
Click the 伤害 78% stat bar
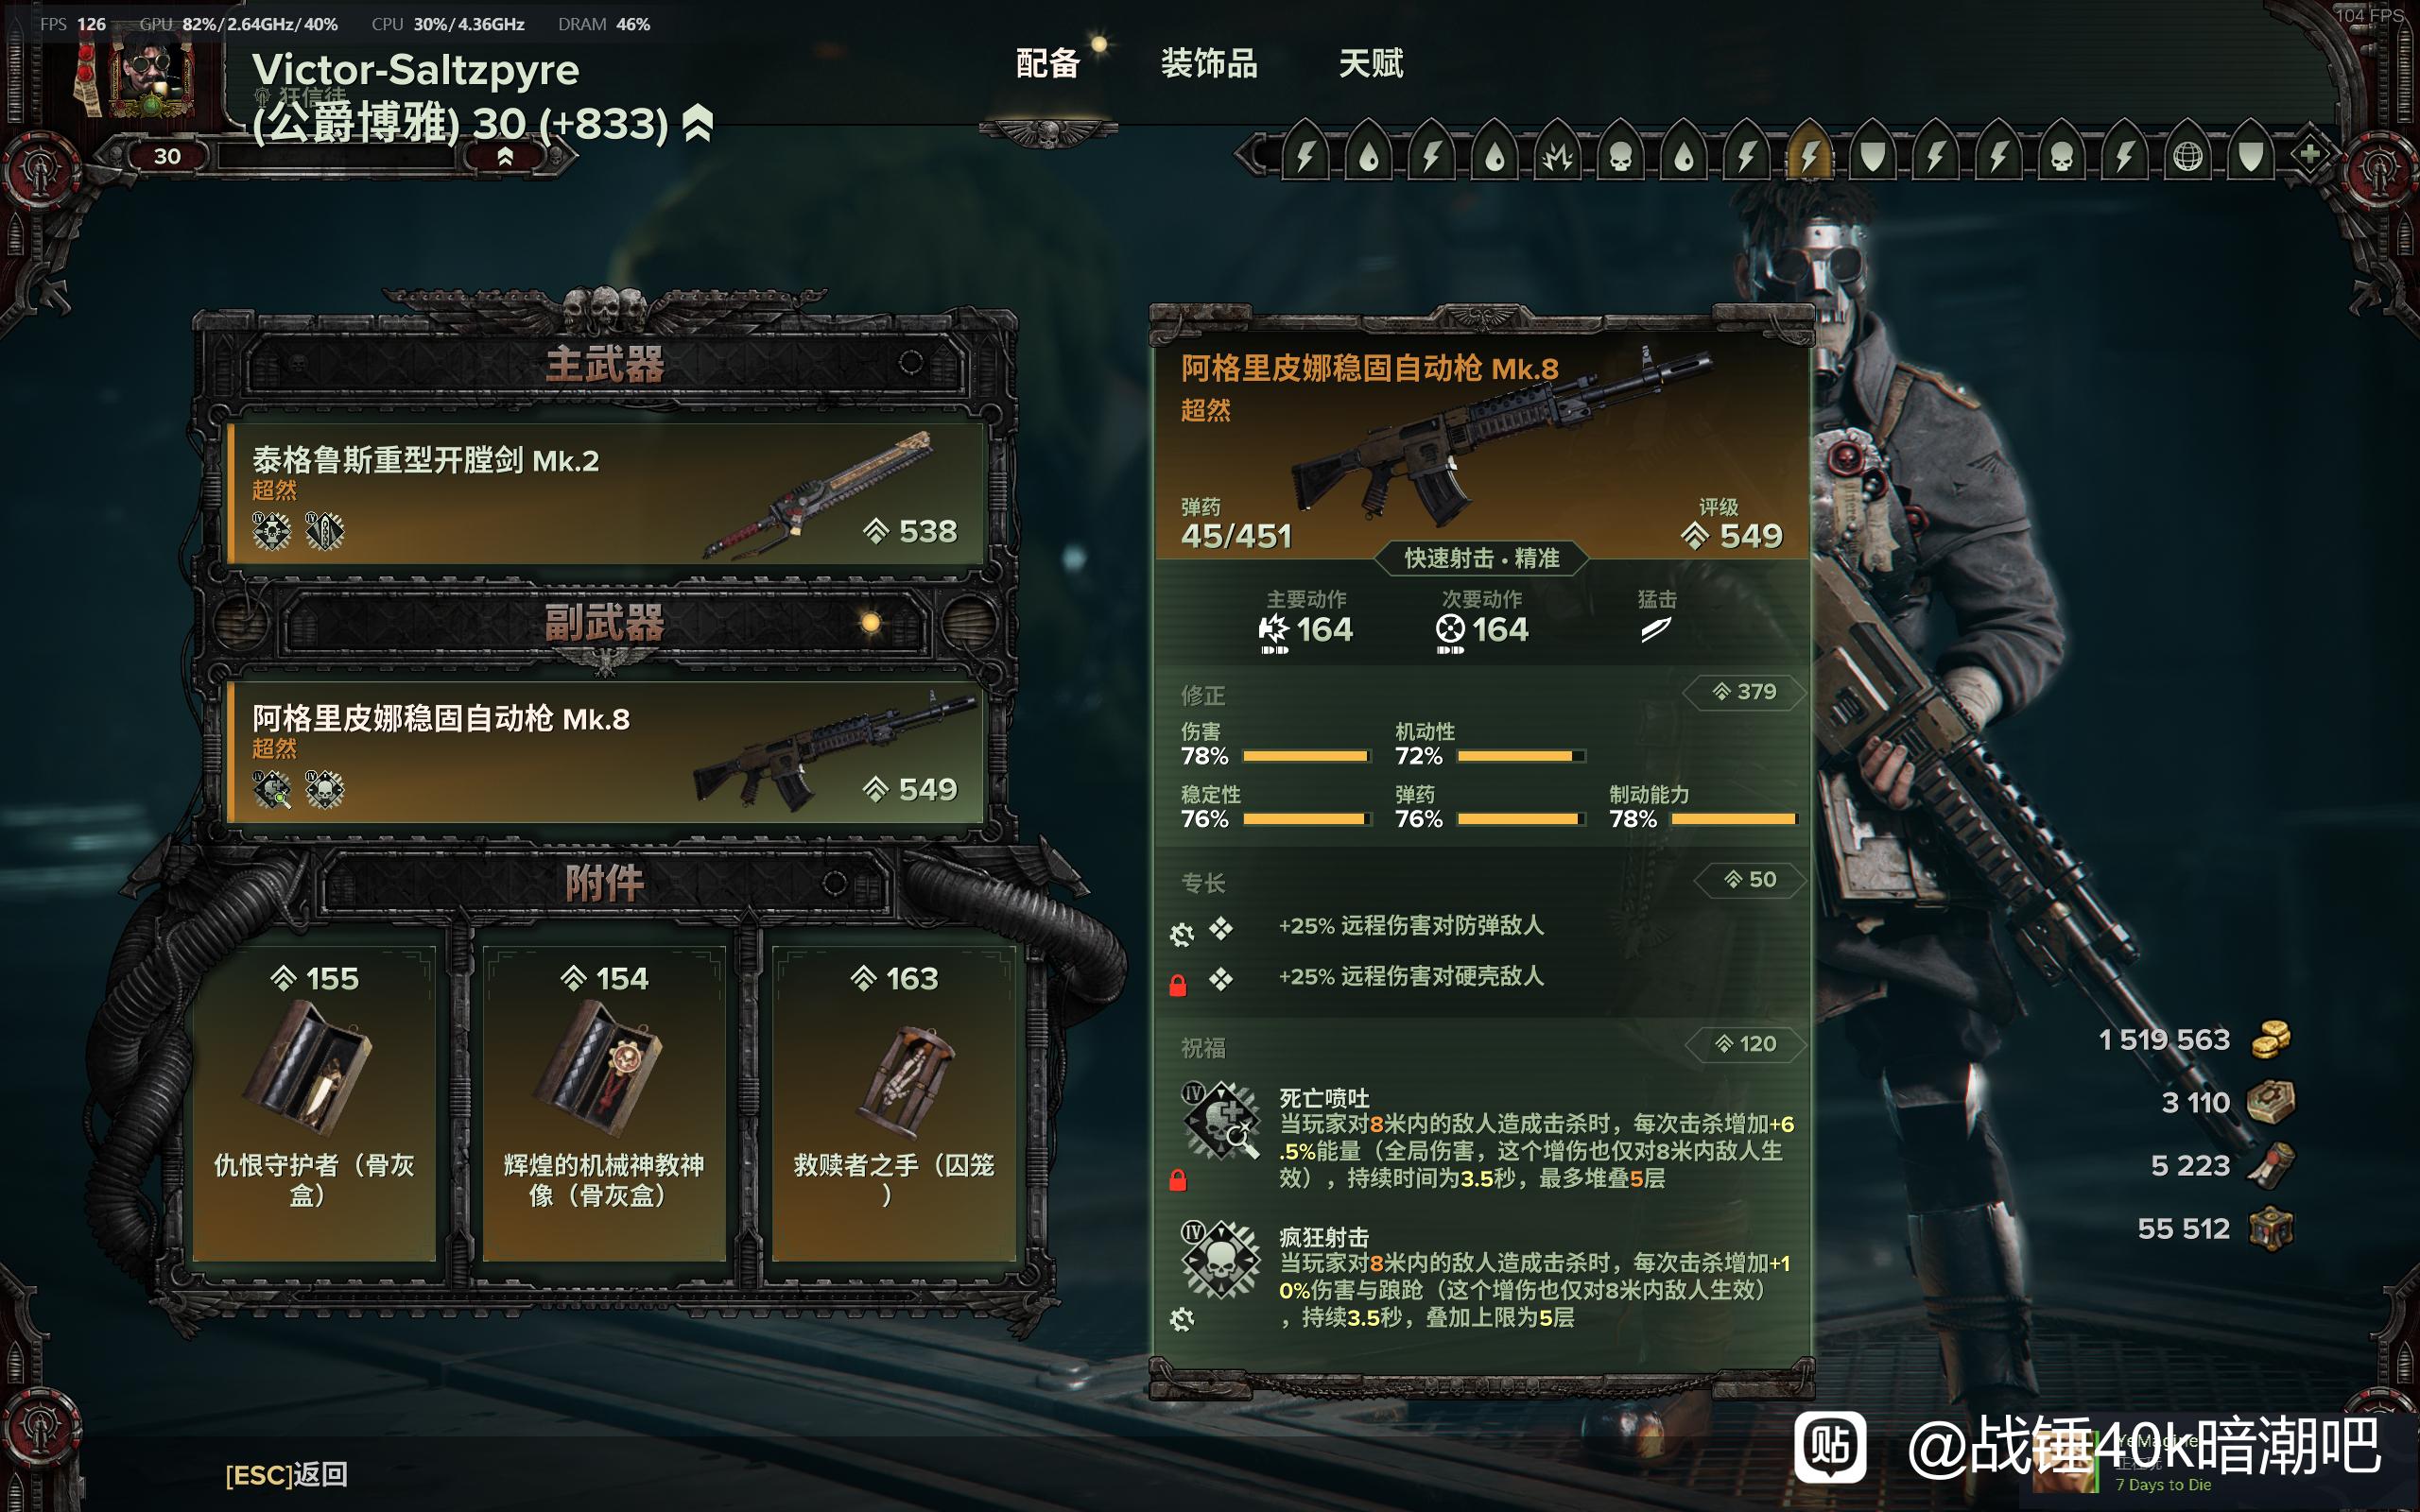click(x=1305, y=756)
